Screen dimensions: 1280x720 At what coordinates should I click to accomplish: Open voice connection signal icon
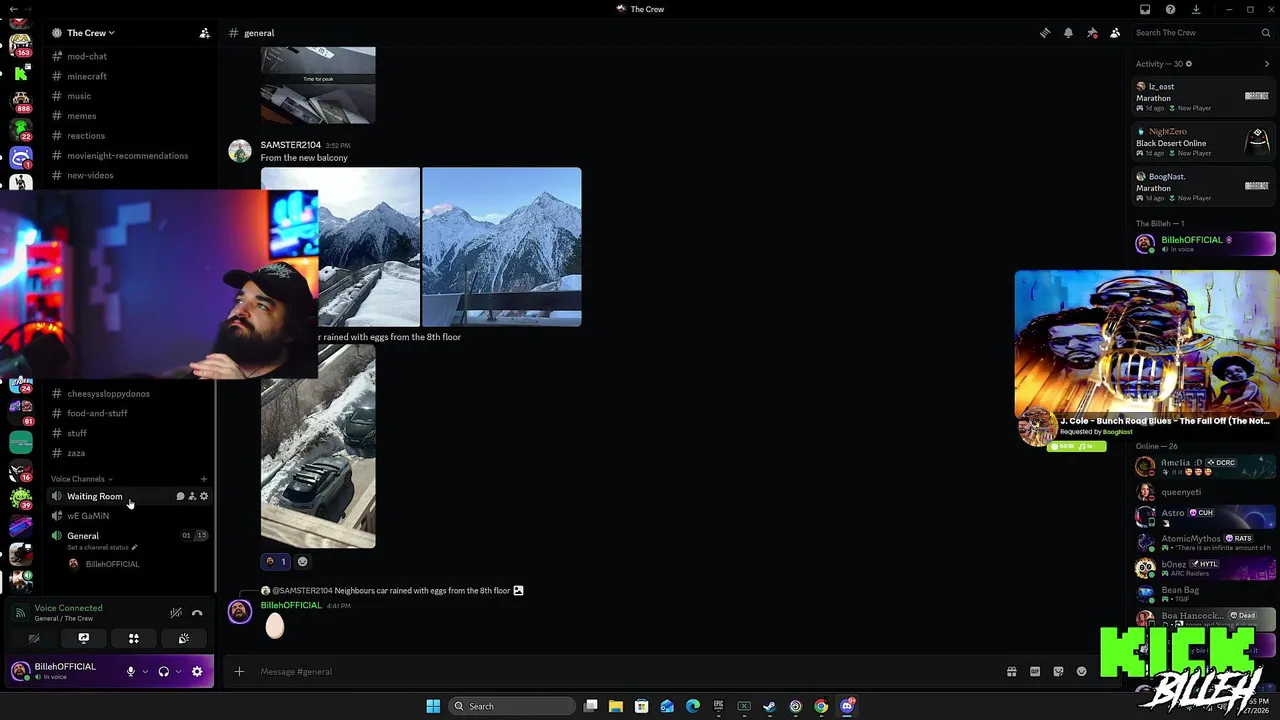click(x=20, y=613)
